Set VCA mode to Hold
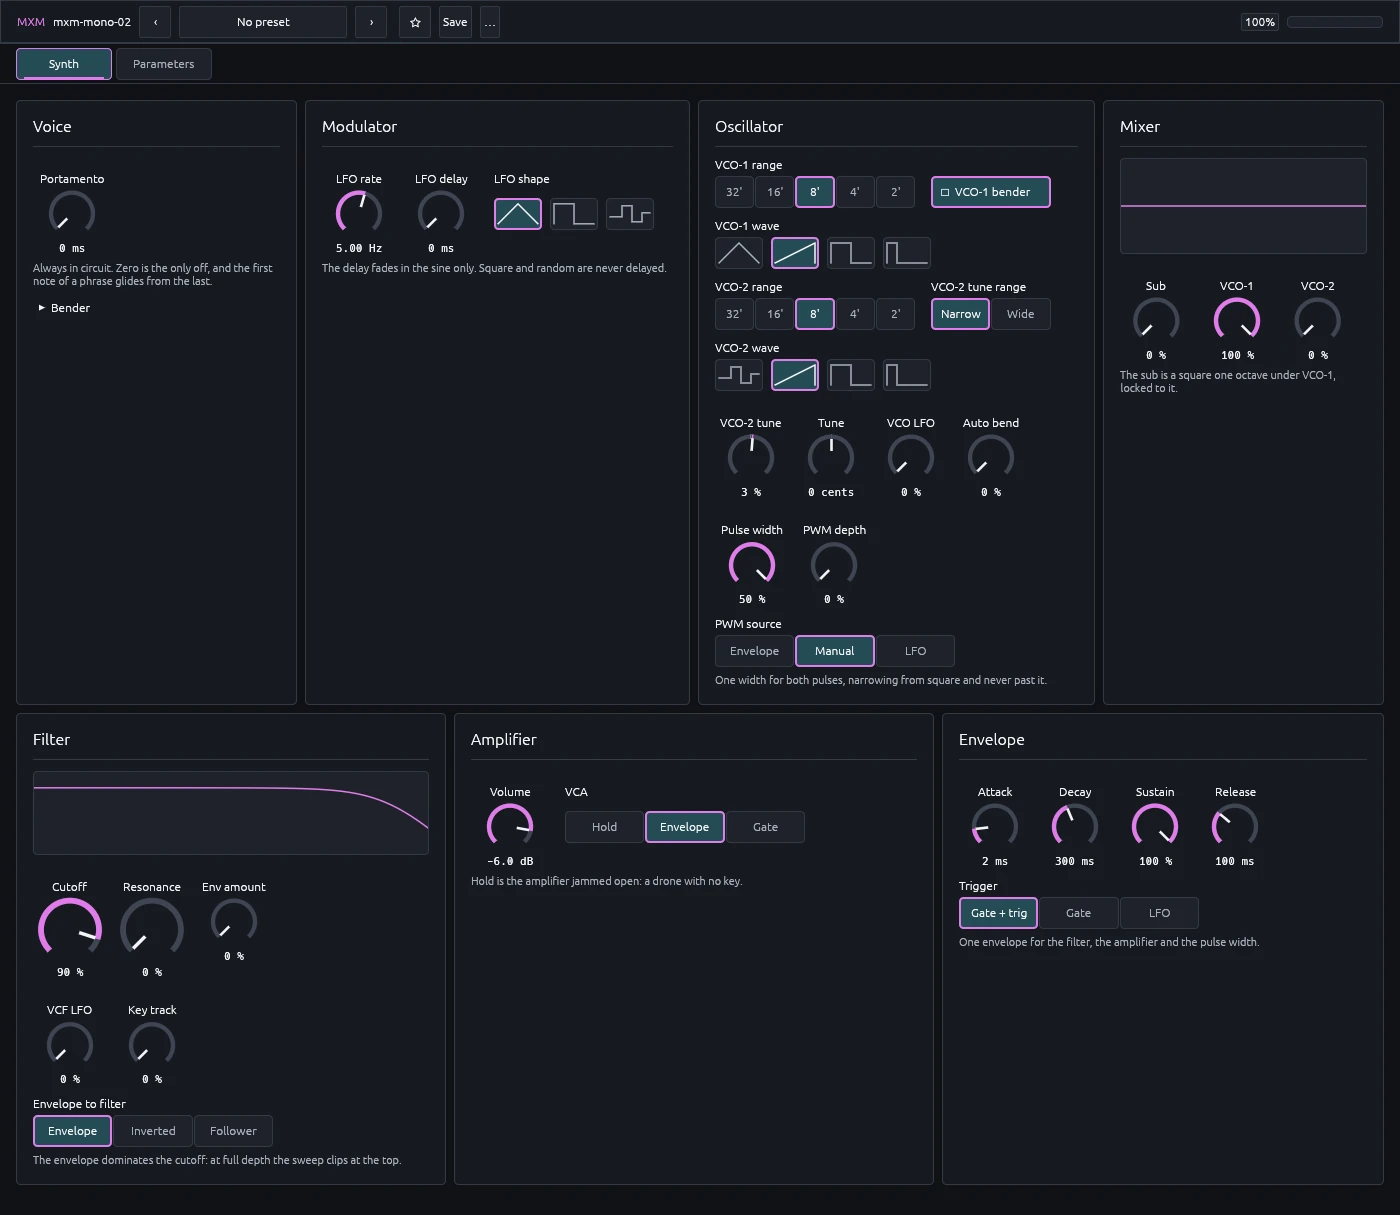 point(604,827)
